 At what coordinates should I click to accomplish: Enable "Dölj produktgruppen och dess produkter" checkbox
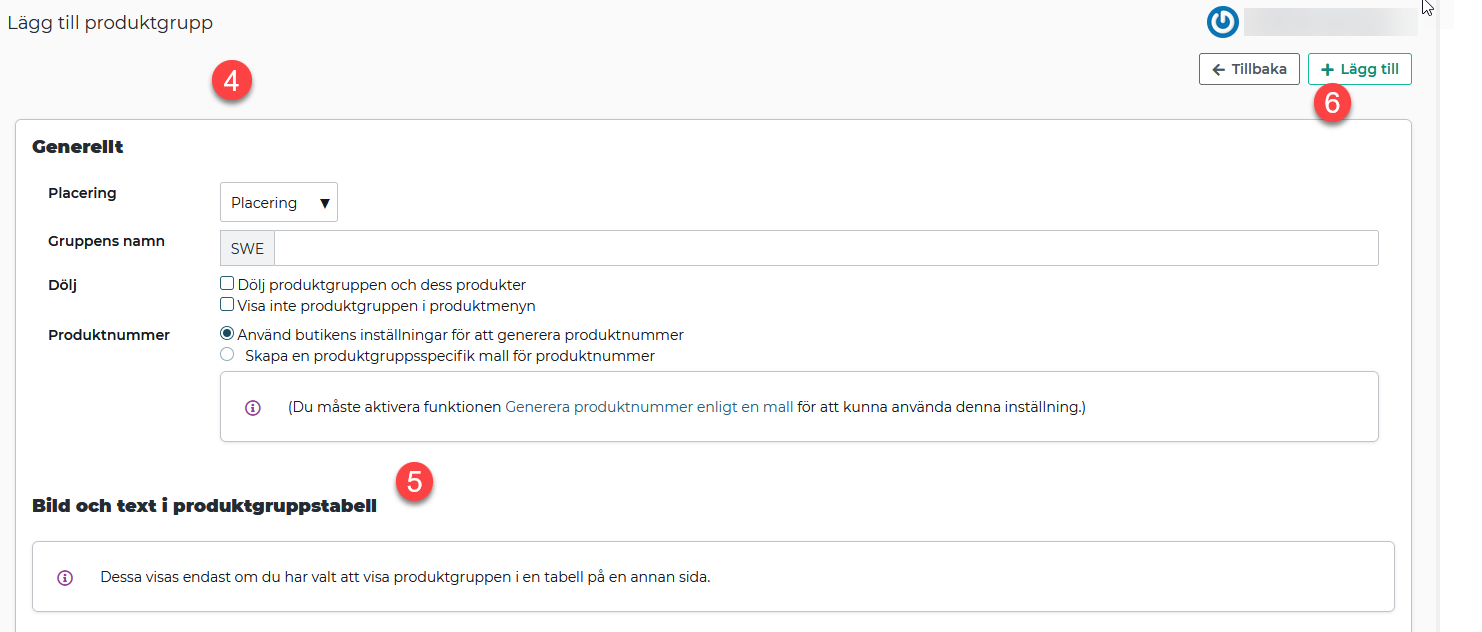point(227,284)
